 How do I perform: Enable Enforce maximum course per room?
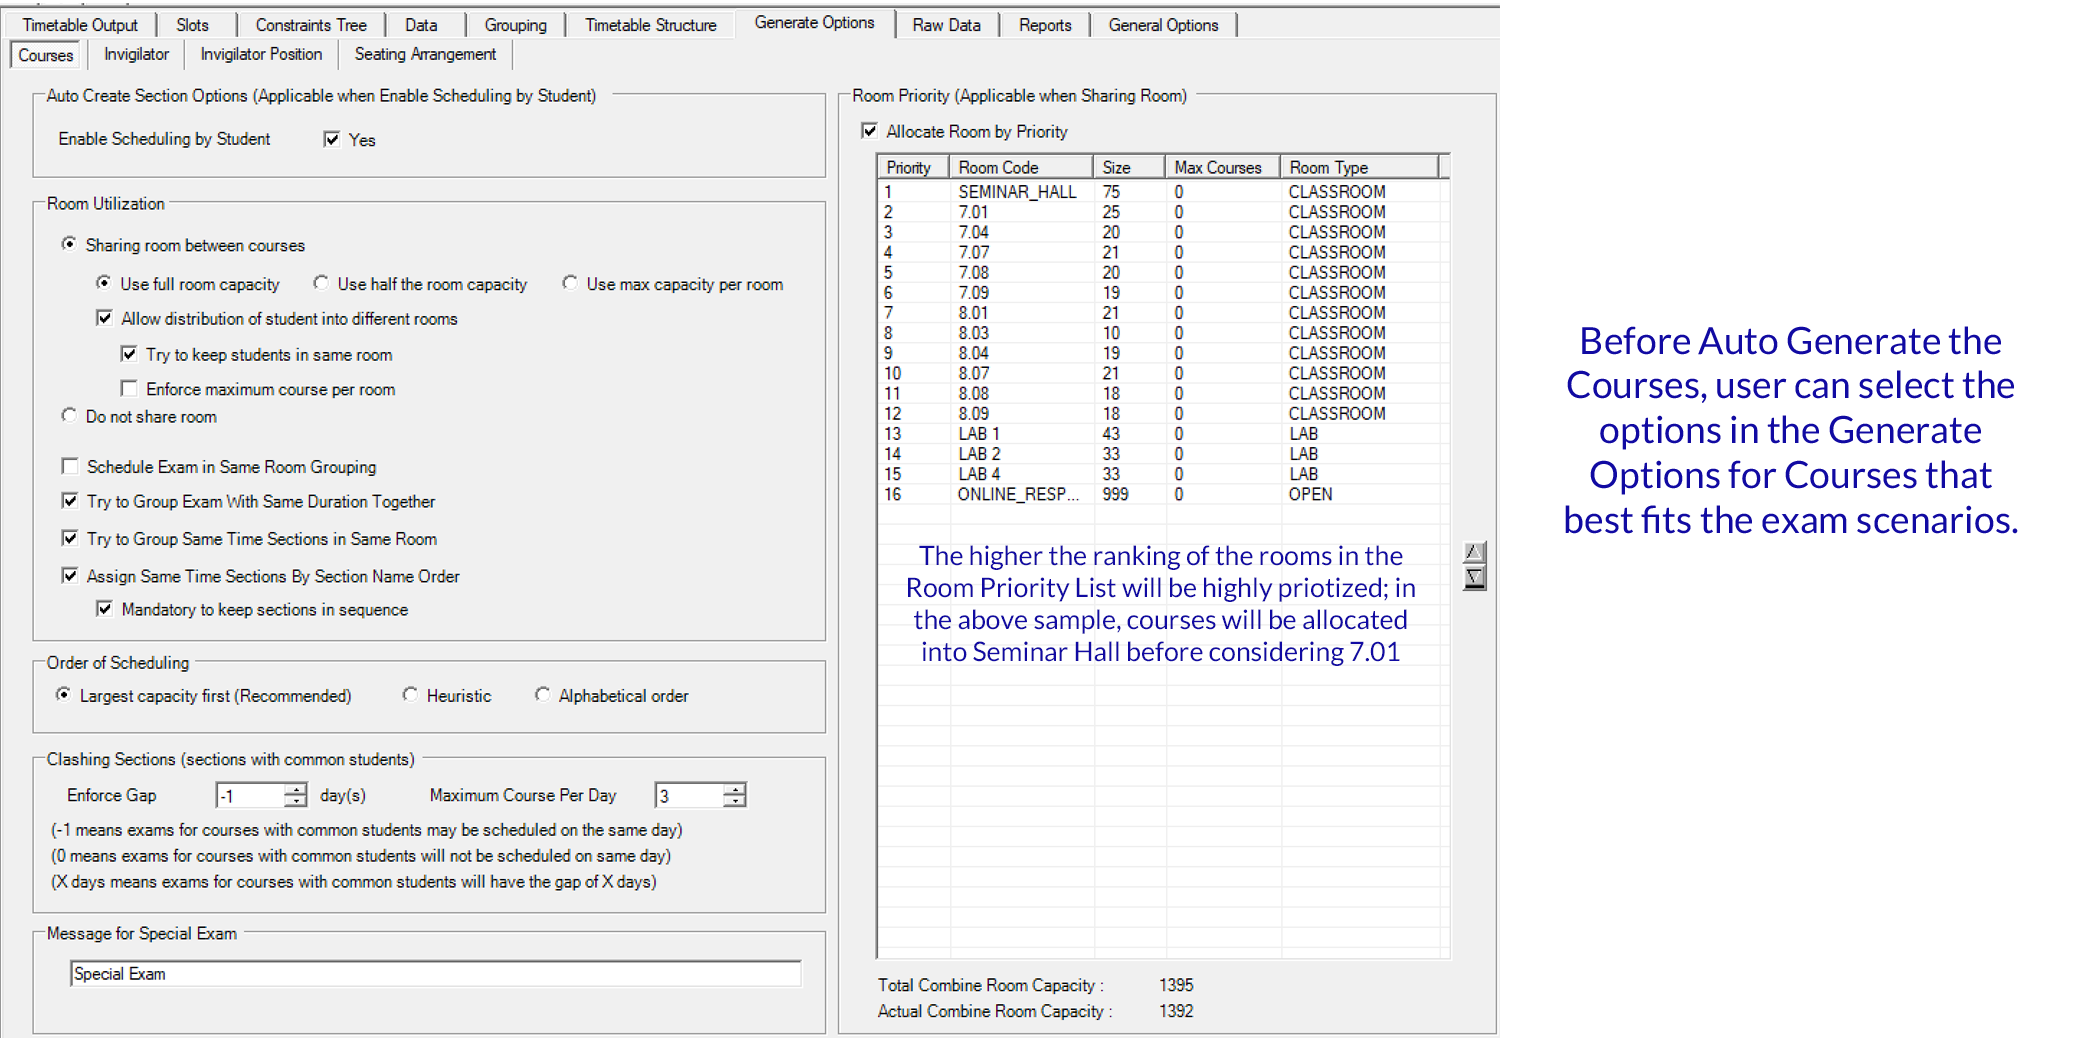[129, 389]
